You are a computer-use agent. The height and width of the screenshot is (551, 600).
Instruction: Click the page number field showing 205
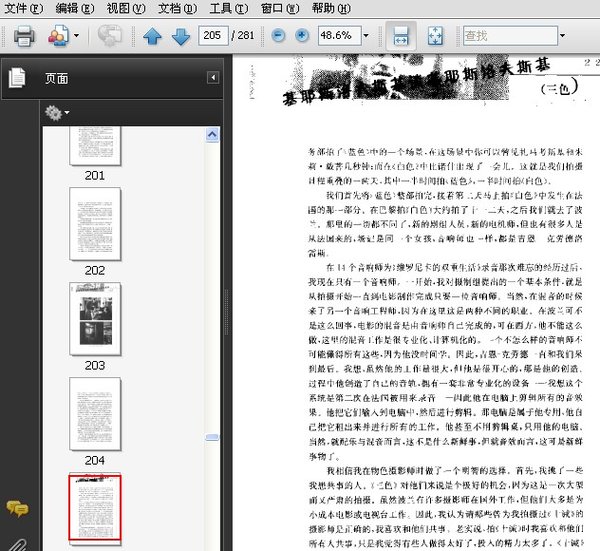tap(211, 36)
